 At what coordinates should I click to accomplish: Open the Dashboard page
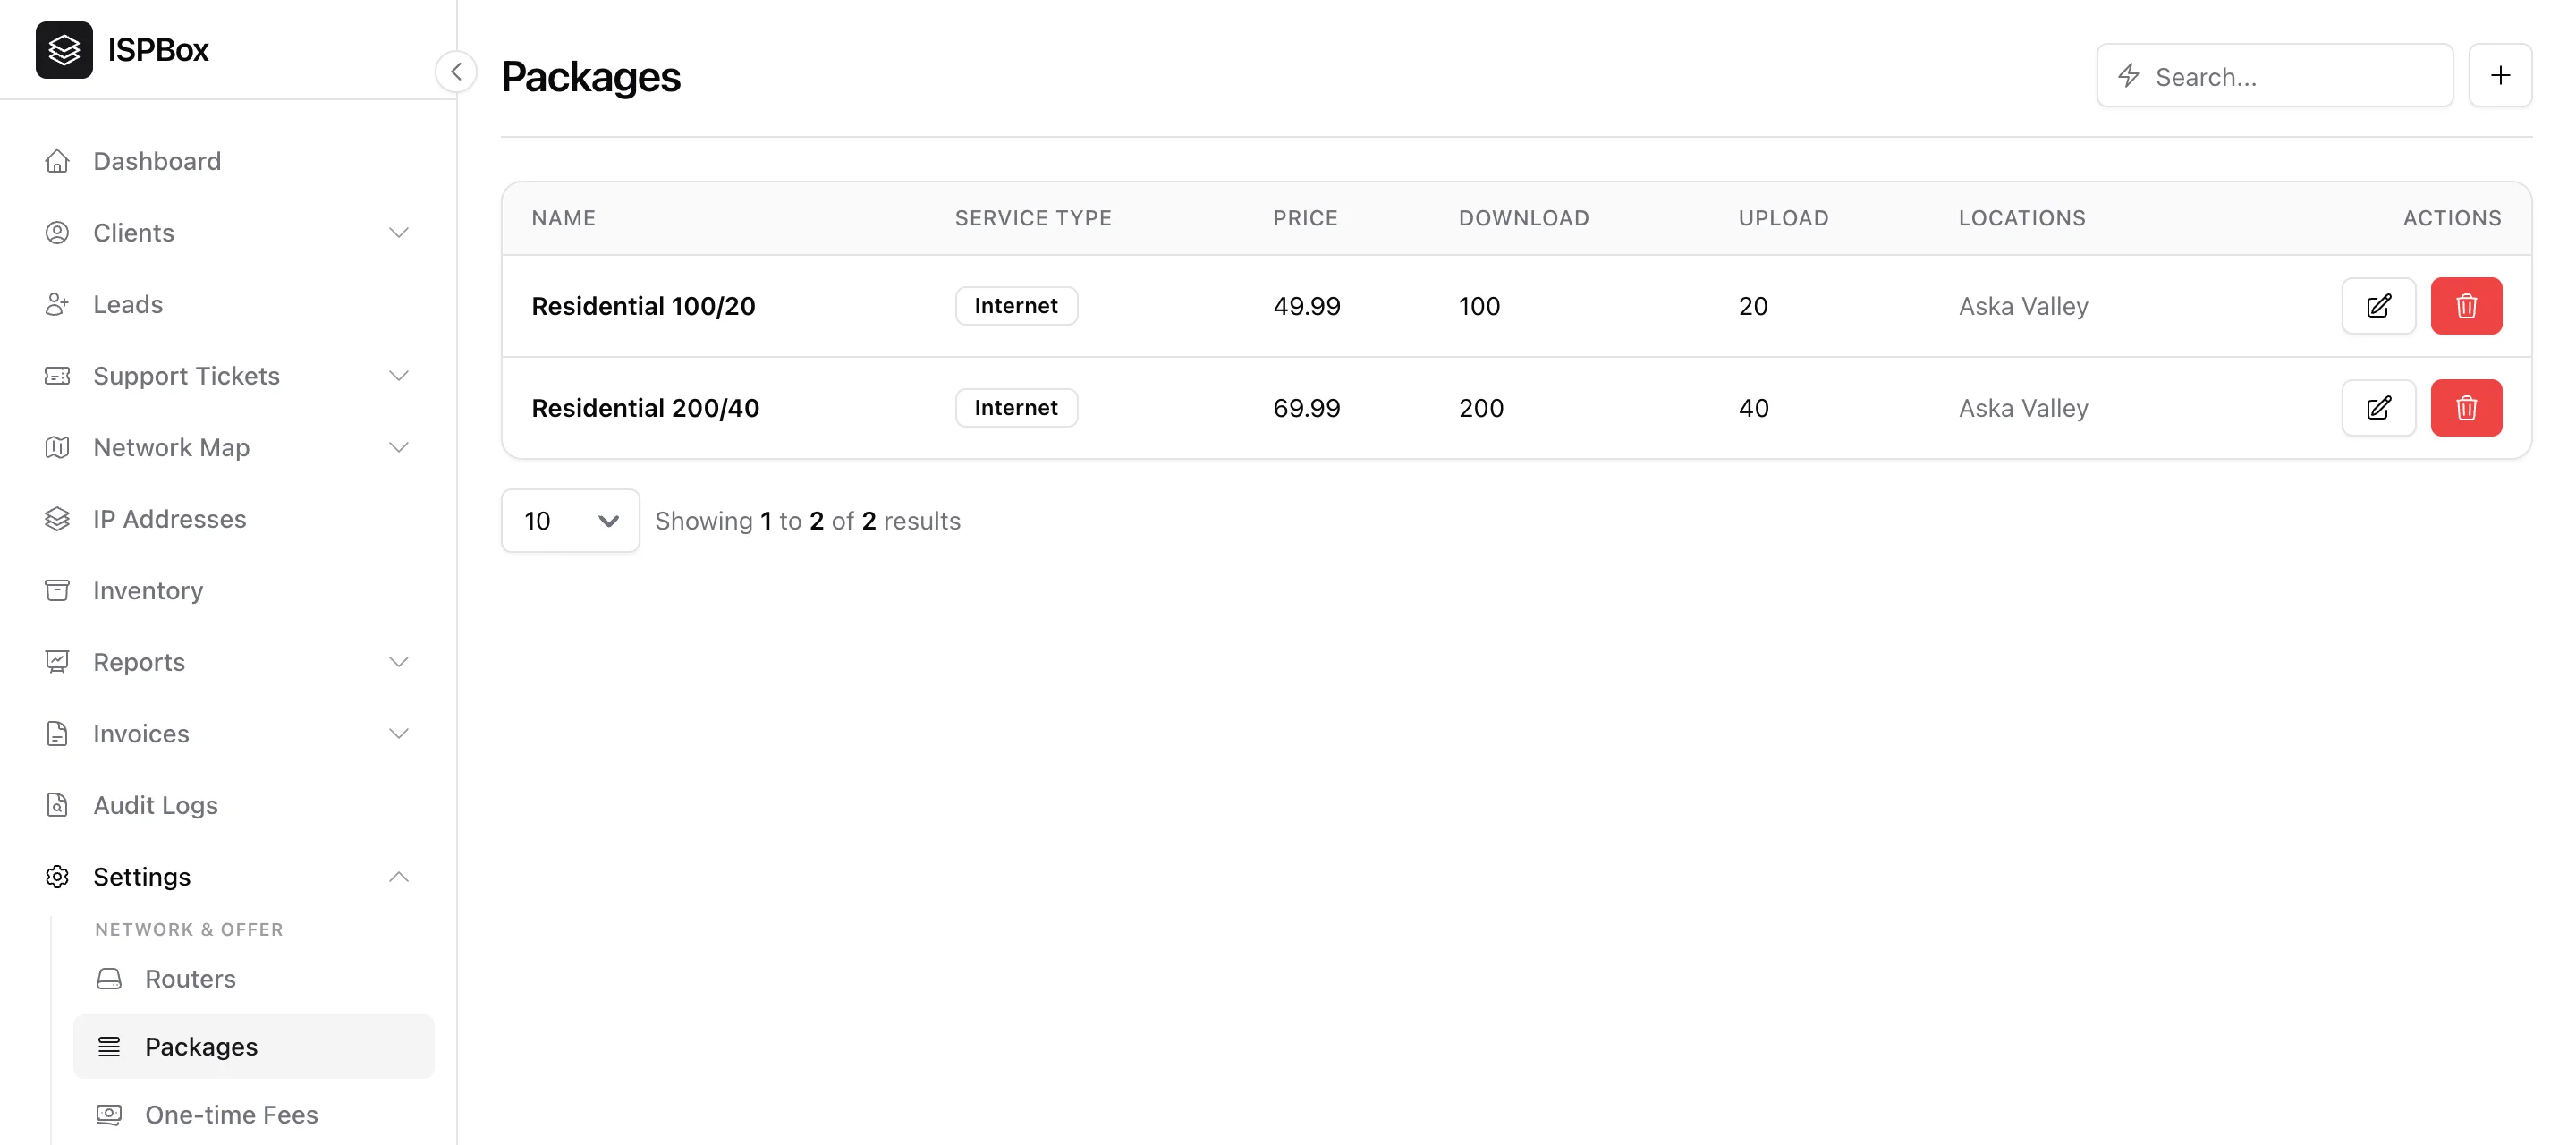(157, 161)
